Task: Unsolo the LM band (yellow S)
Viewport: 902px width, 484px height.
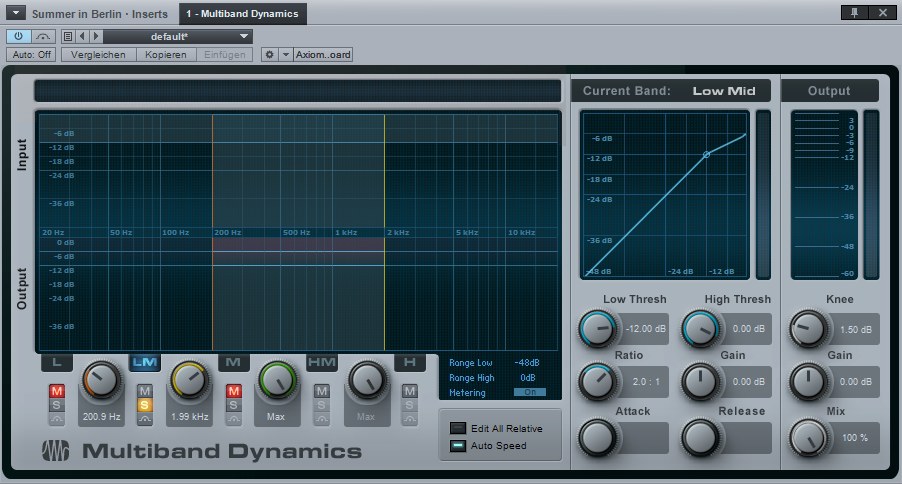Action: click(x=144, y=405)
